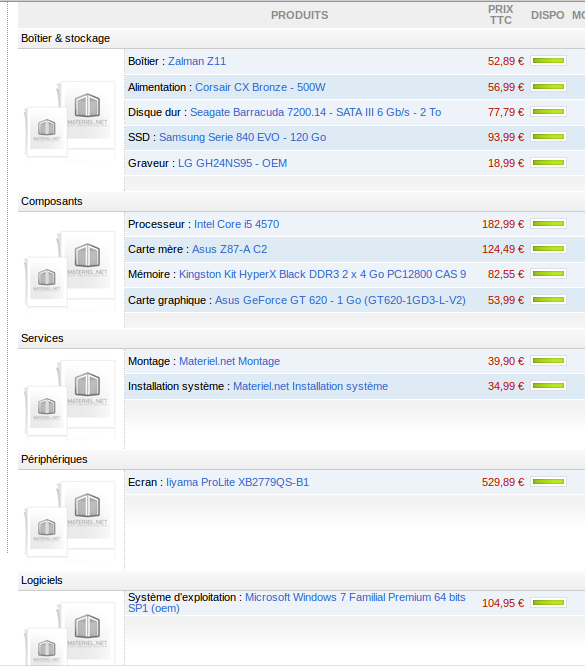
Task: Click the 34,99 € price
Action: point(506,387)
